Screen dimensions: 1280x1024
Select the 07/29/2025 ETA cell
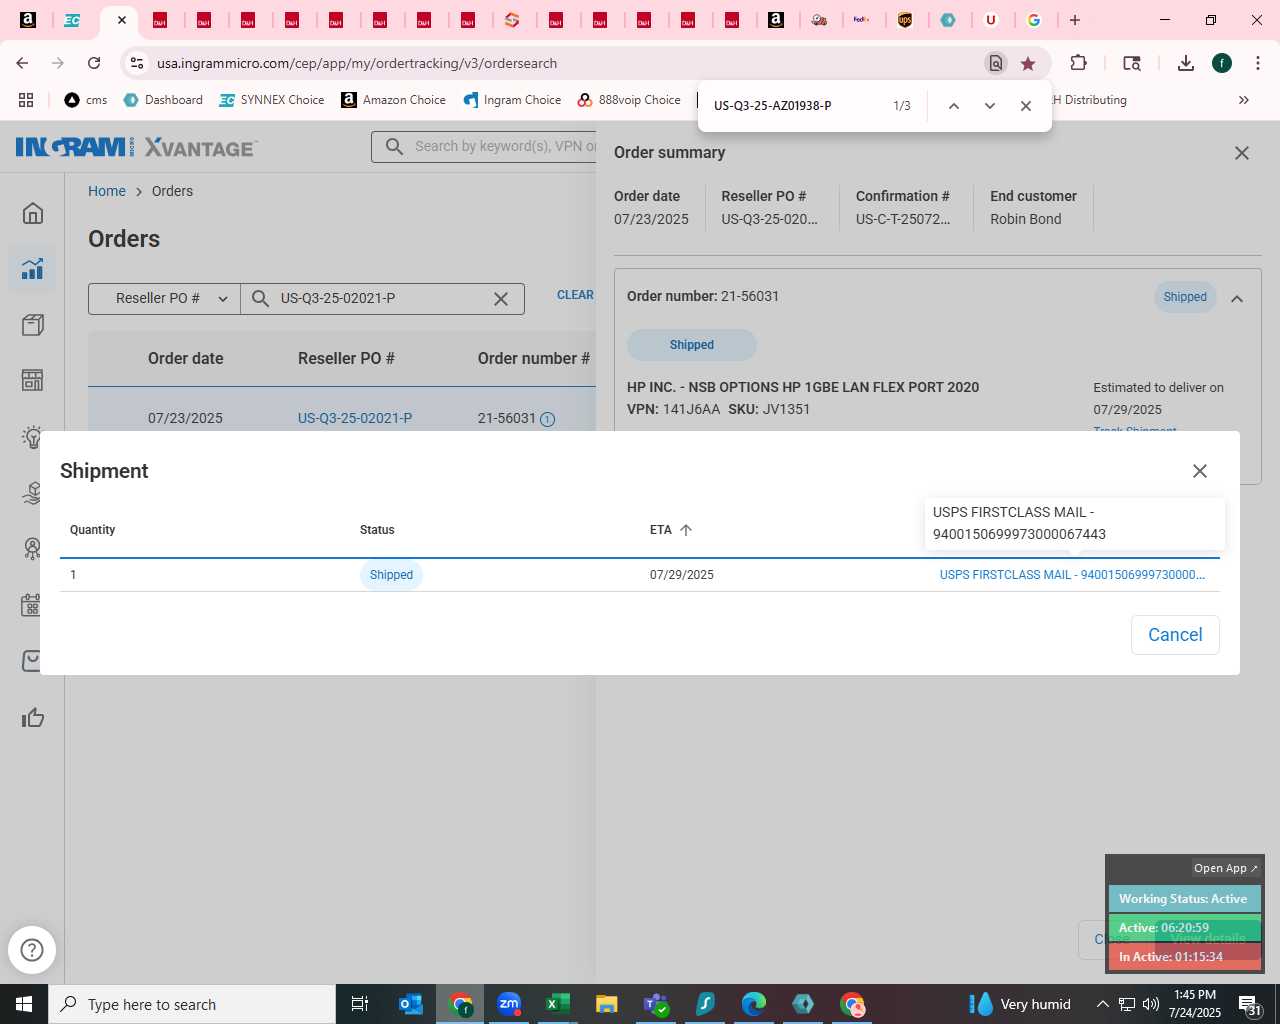coord(682,575)
